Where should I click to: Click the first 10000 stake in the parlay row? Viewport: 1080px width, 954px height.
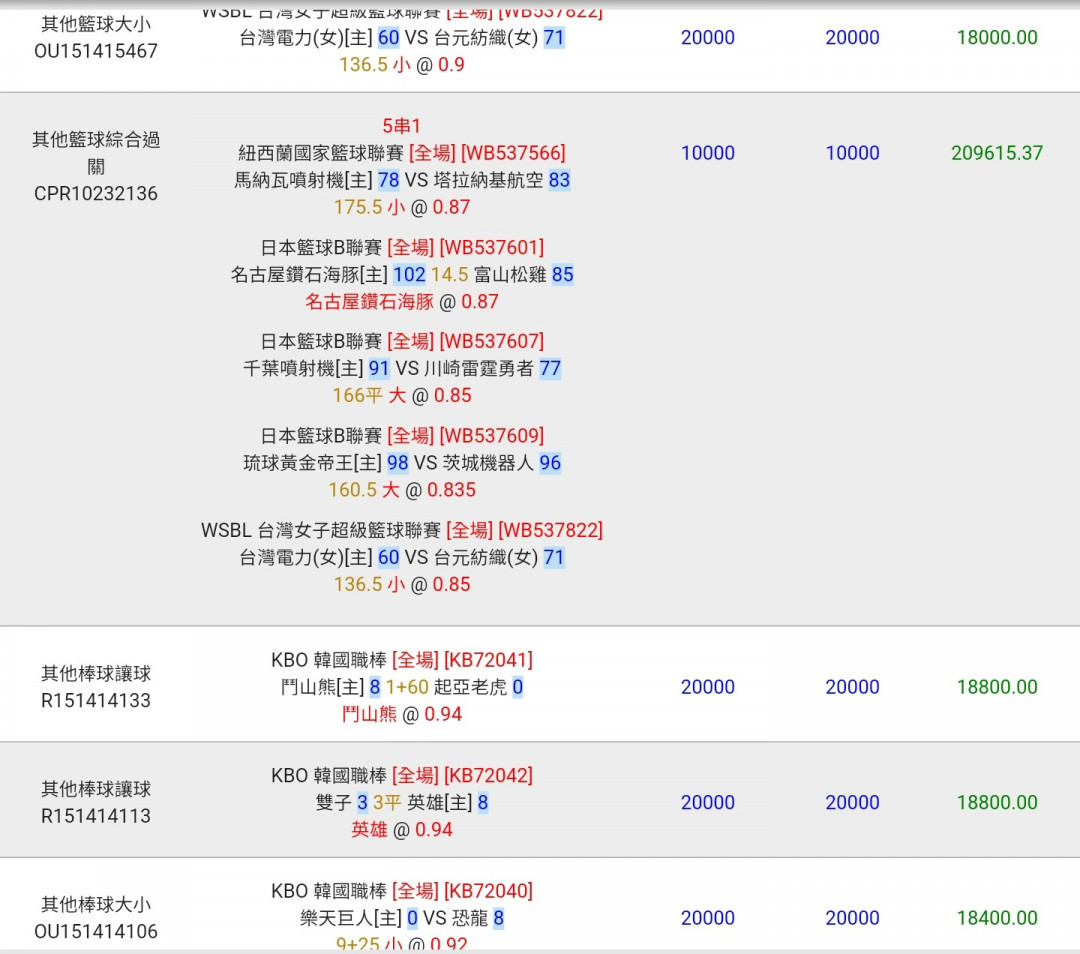pos(707,153)
